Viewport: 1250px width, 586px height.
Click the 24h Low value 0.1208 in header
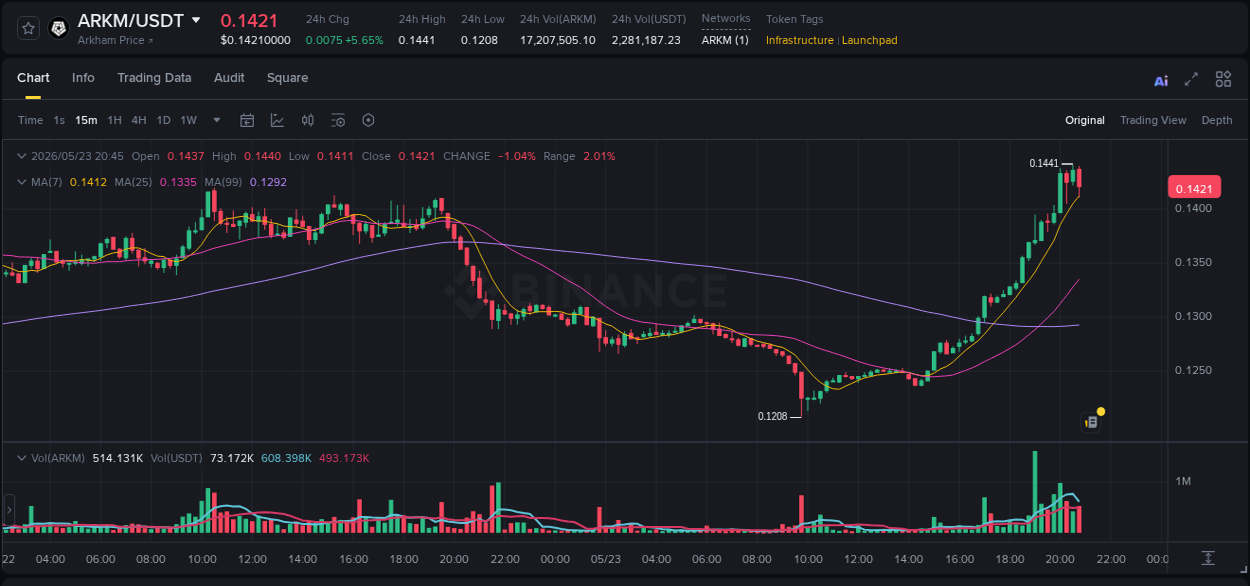point(479,40)
